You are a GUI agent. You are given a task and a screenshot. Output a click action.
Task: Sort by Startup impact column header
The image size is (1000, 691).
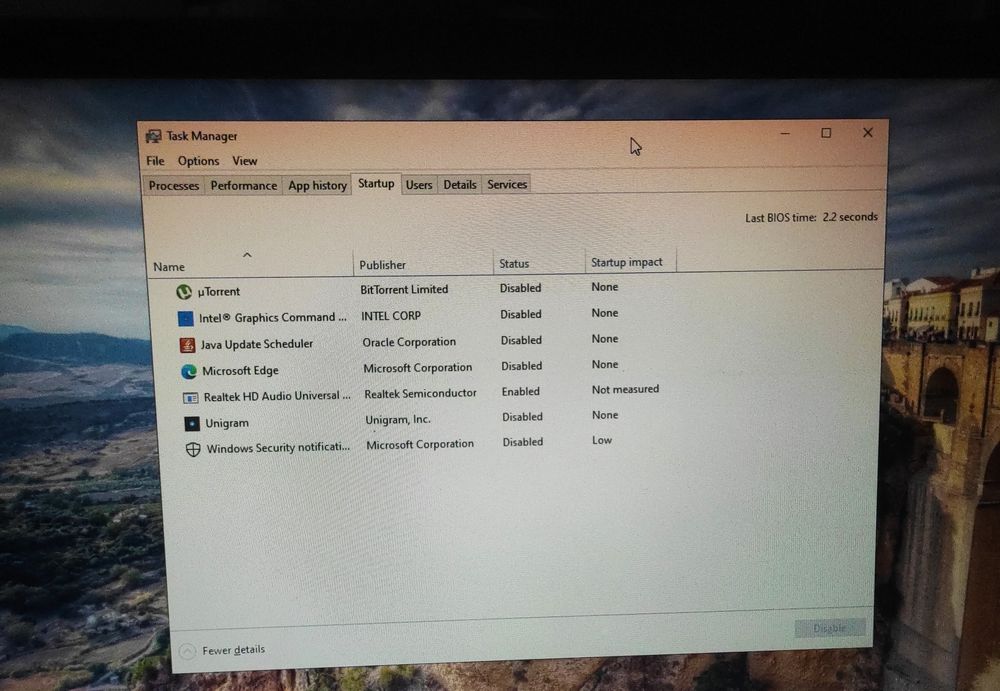click(x=630, y=262)
